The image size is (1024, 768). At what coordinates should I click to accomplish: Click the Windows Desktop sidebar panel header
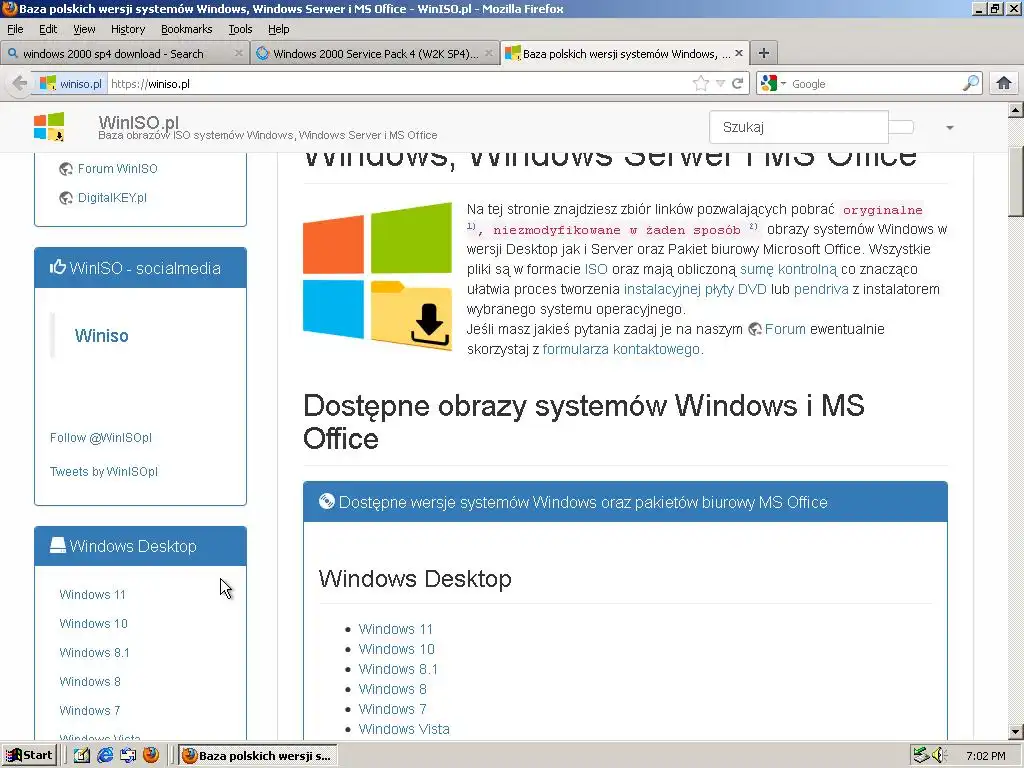click(140, 546)
